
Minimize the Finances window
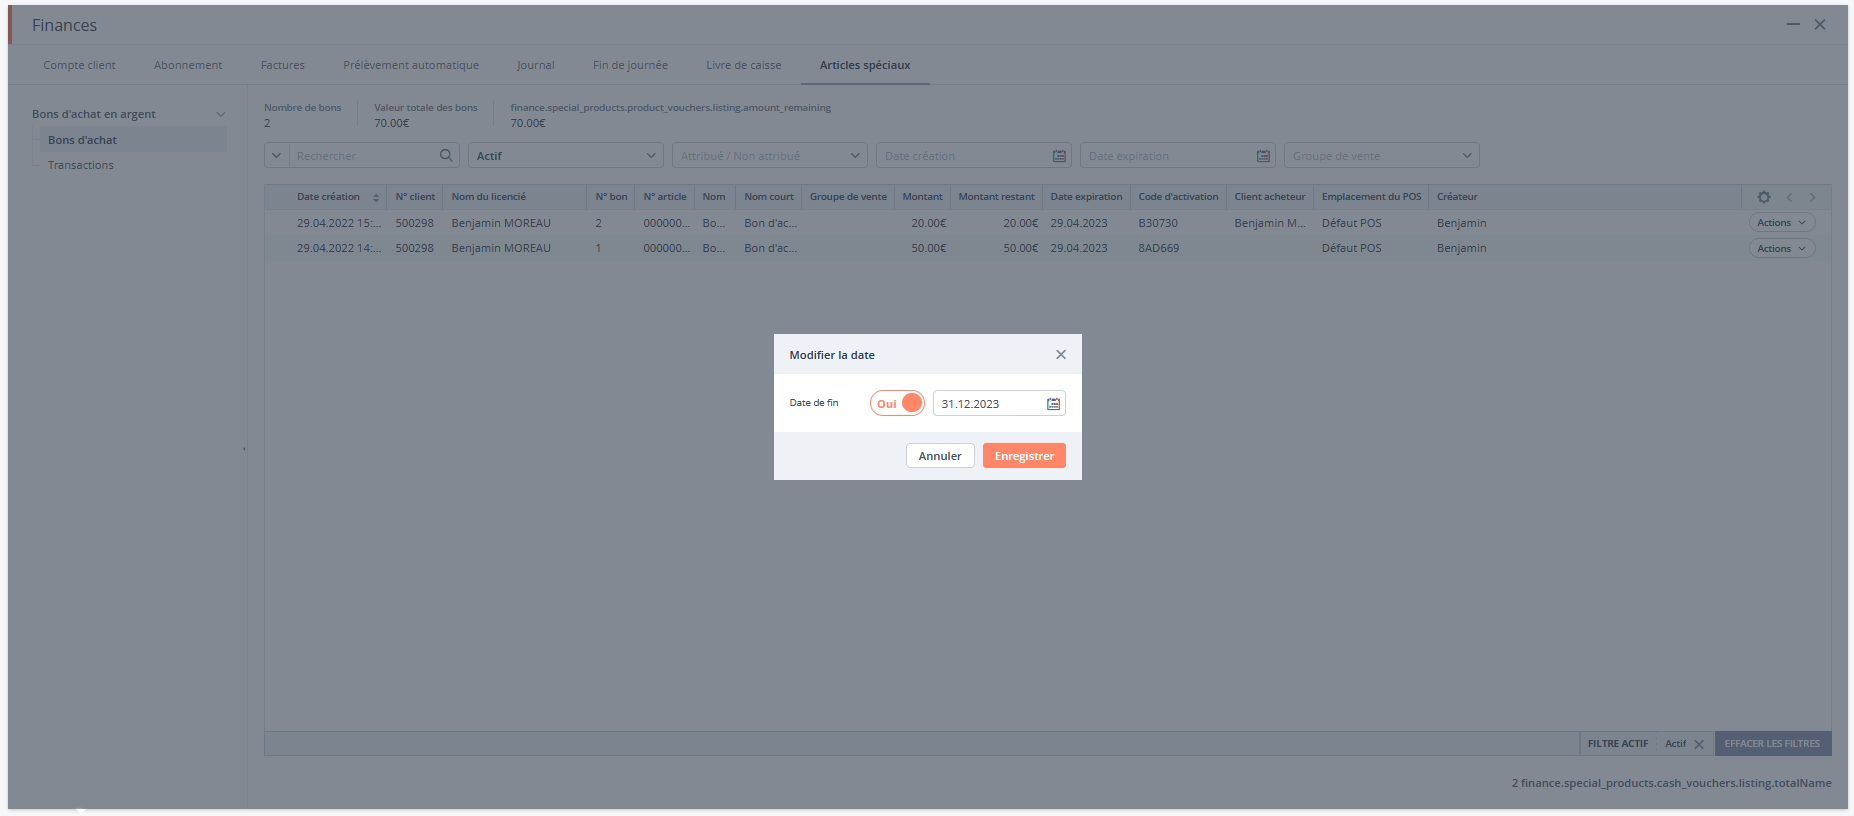(x=1793, y=24)
